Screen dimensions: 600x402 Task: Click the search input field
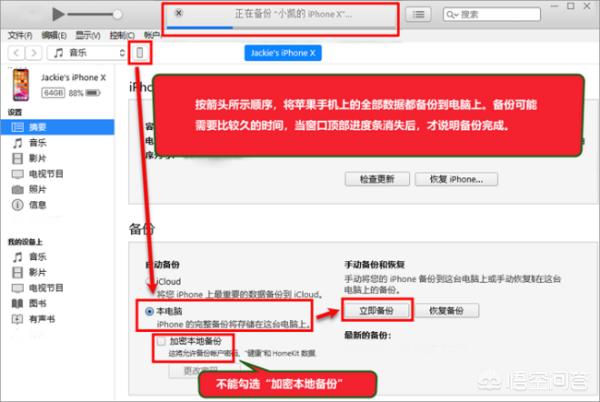[492, 15]
